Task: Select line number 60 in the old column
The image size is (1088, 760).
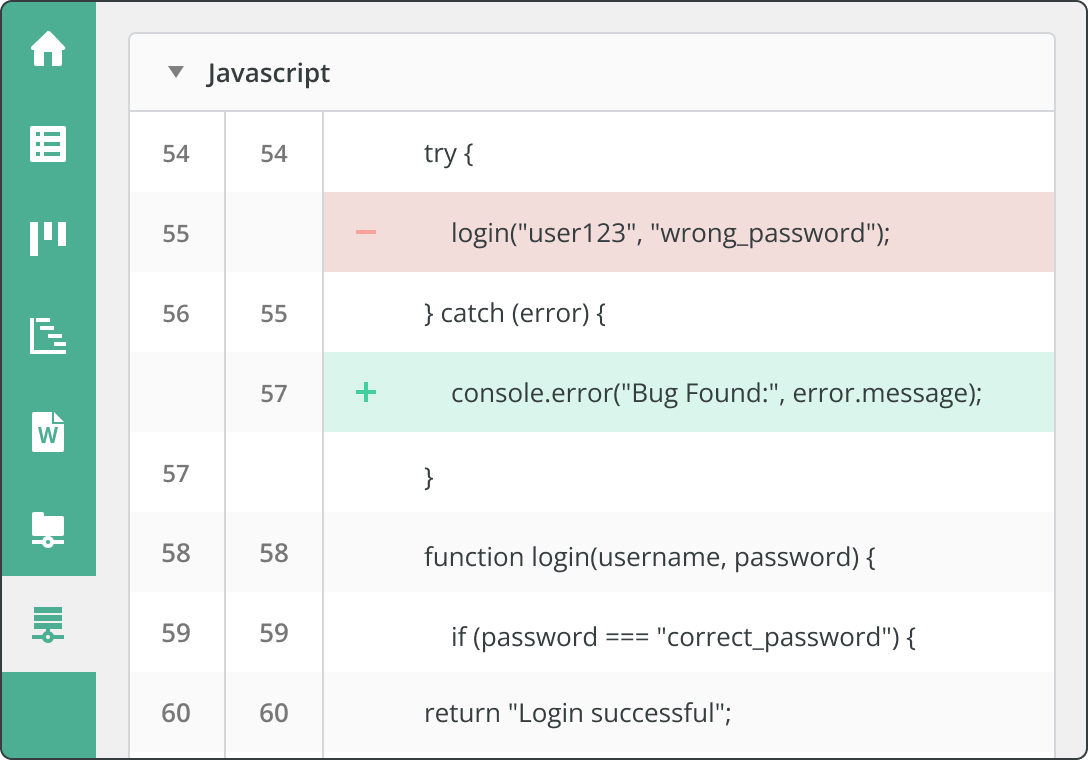Action: click(176, 713)
